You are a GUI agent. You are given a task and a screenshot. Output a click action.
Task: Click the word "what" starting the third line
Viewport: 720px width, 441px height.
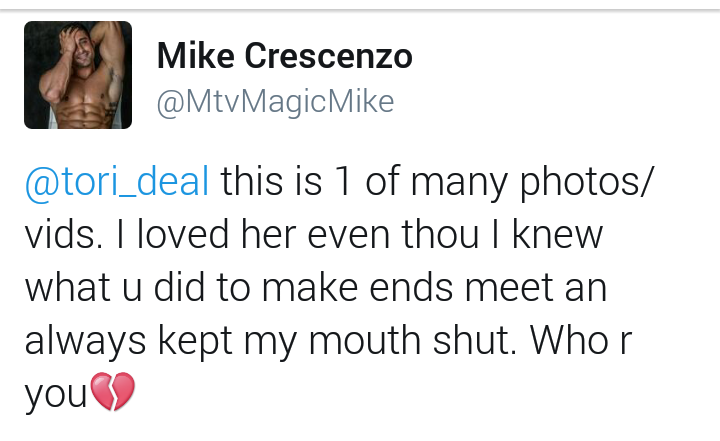[68, 288]
